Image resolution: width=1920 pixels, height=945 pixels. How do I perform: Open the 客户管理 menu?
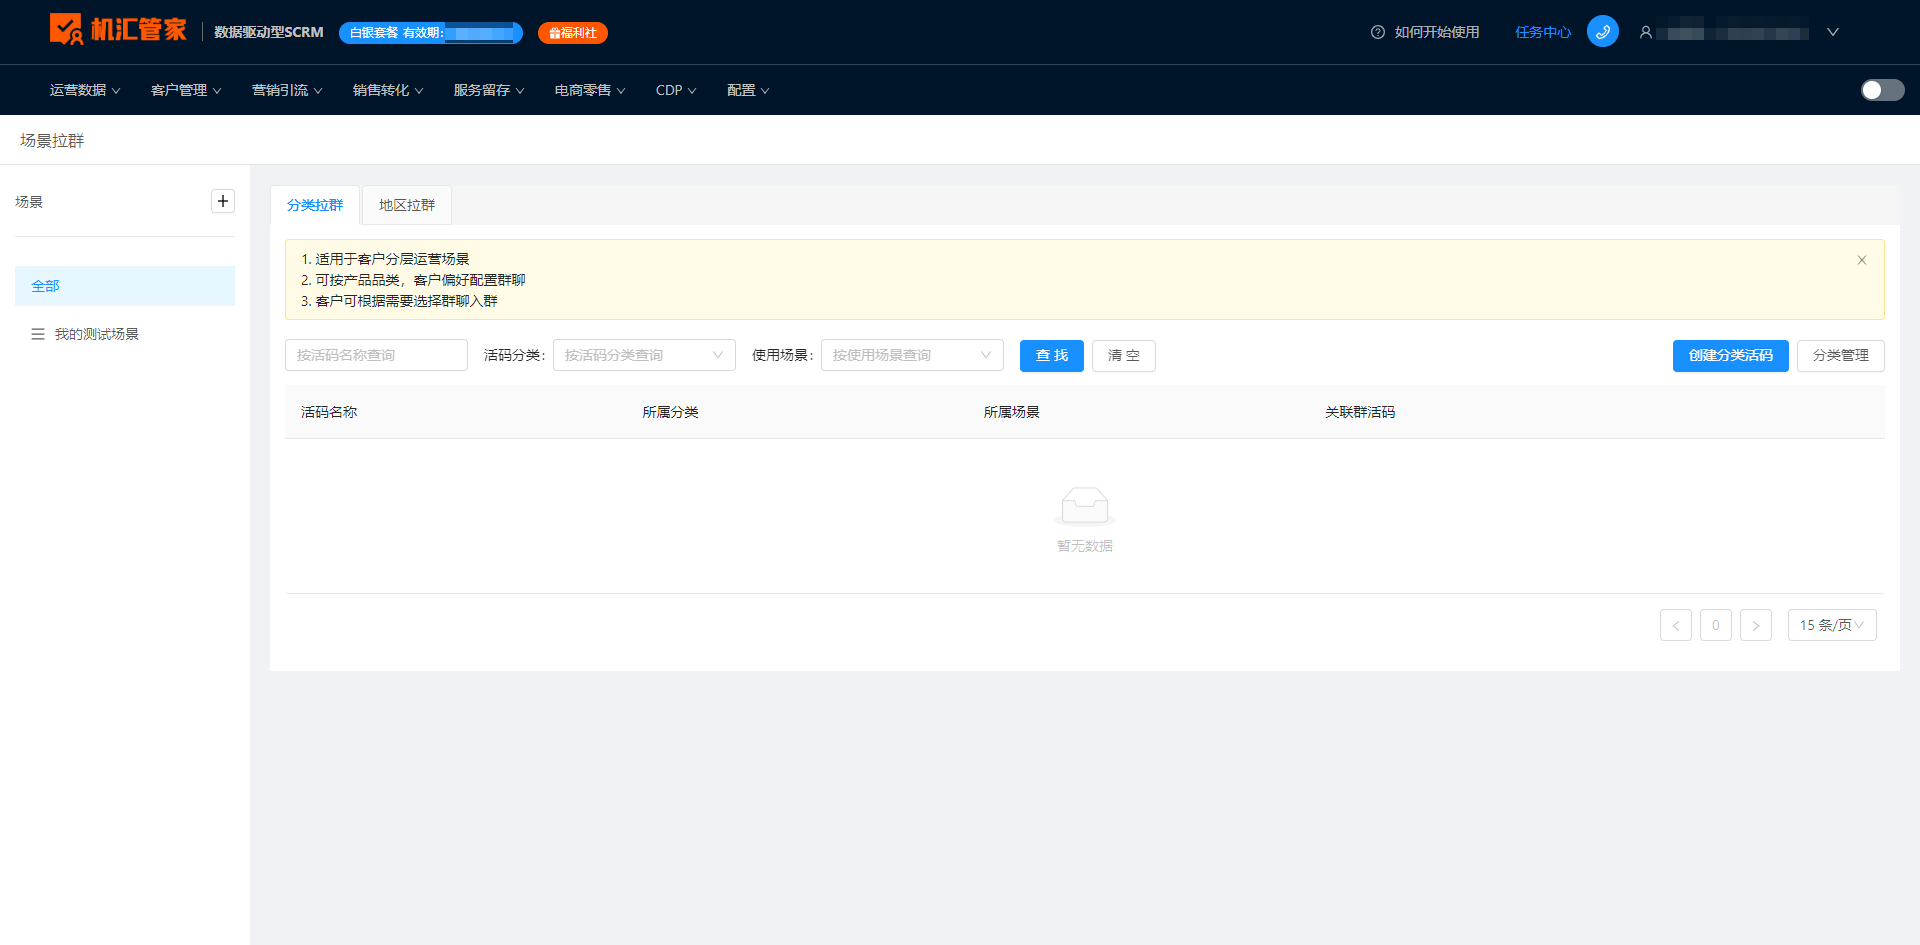(x=186, y=90)
